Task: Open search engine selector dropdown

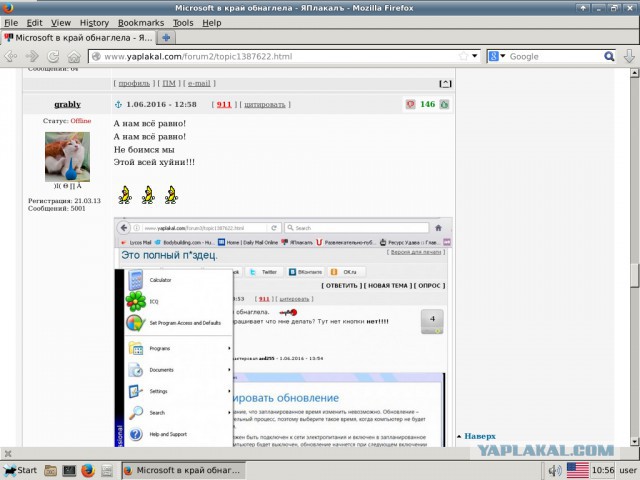Action: [497, 56]
